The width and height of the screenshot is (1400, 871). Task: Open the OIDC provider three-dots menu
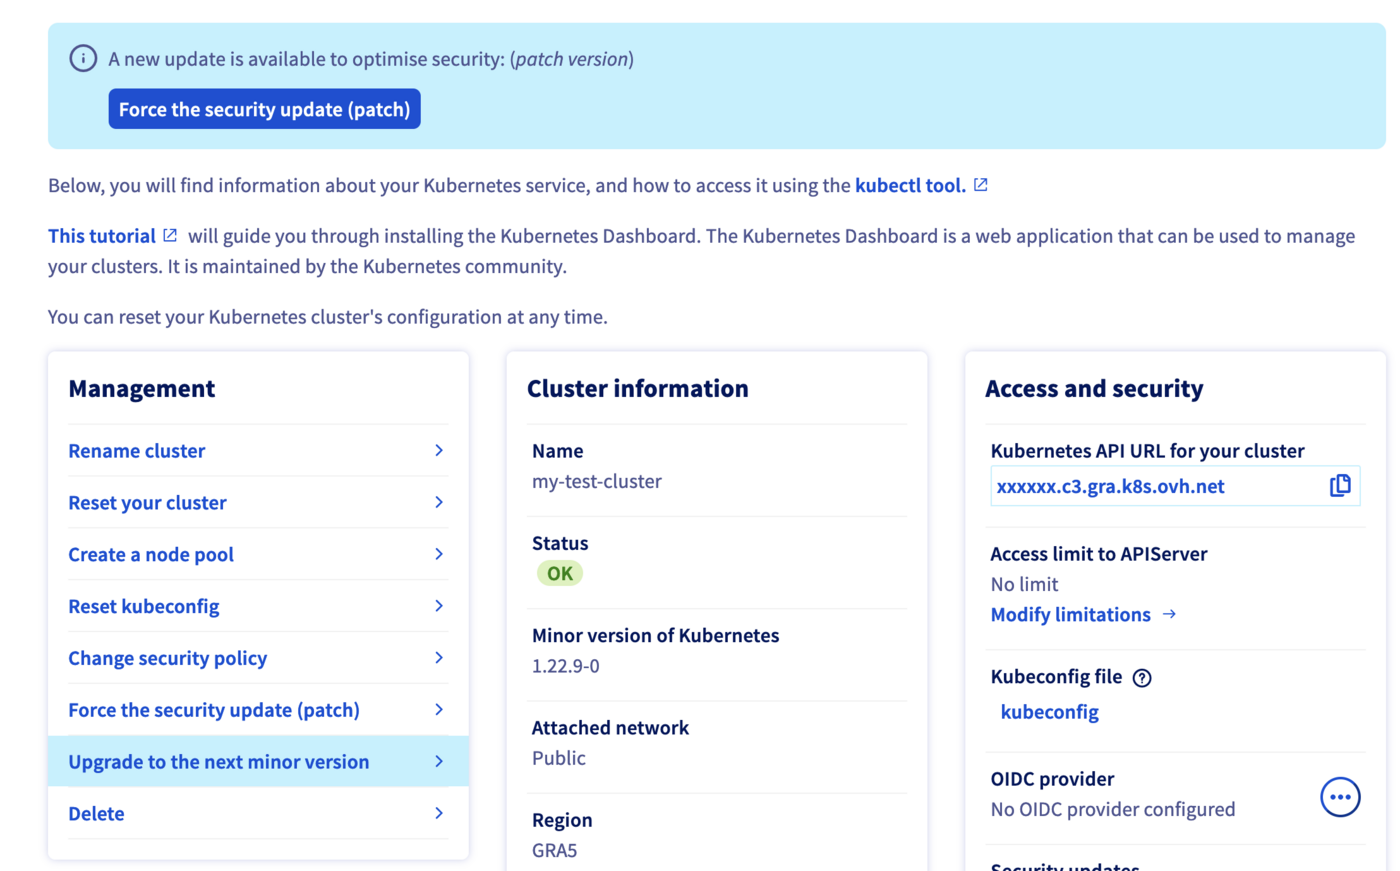[1340, 797]
